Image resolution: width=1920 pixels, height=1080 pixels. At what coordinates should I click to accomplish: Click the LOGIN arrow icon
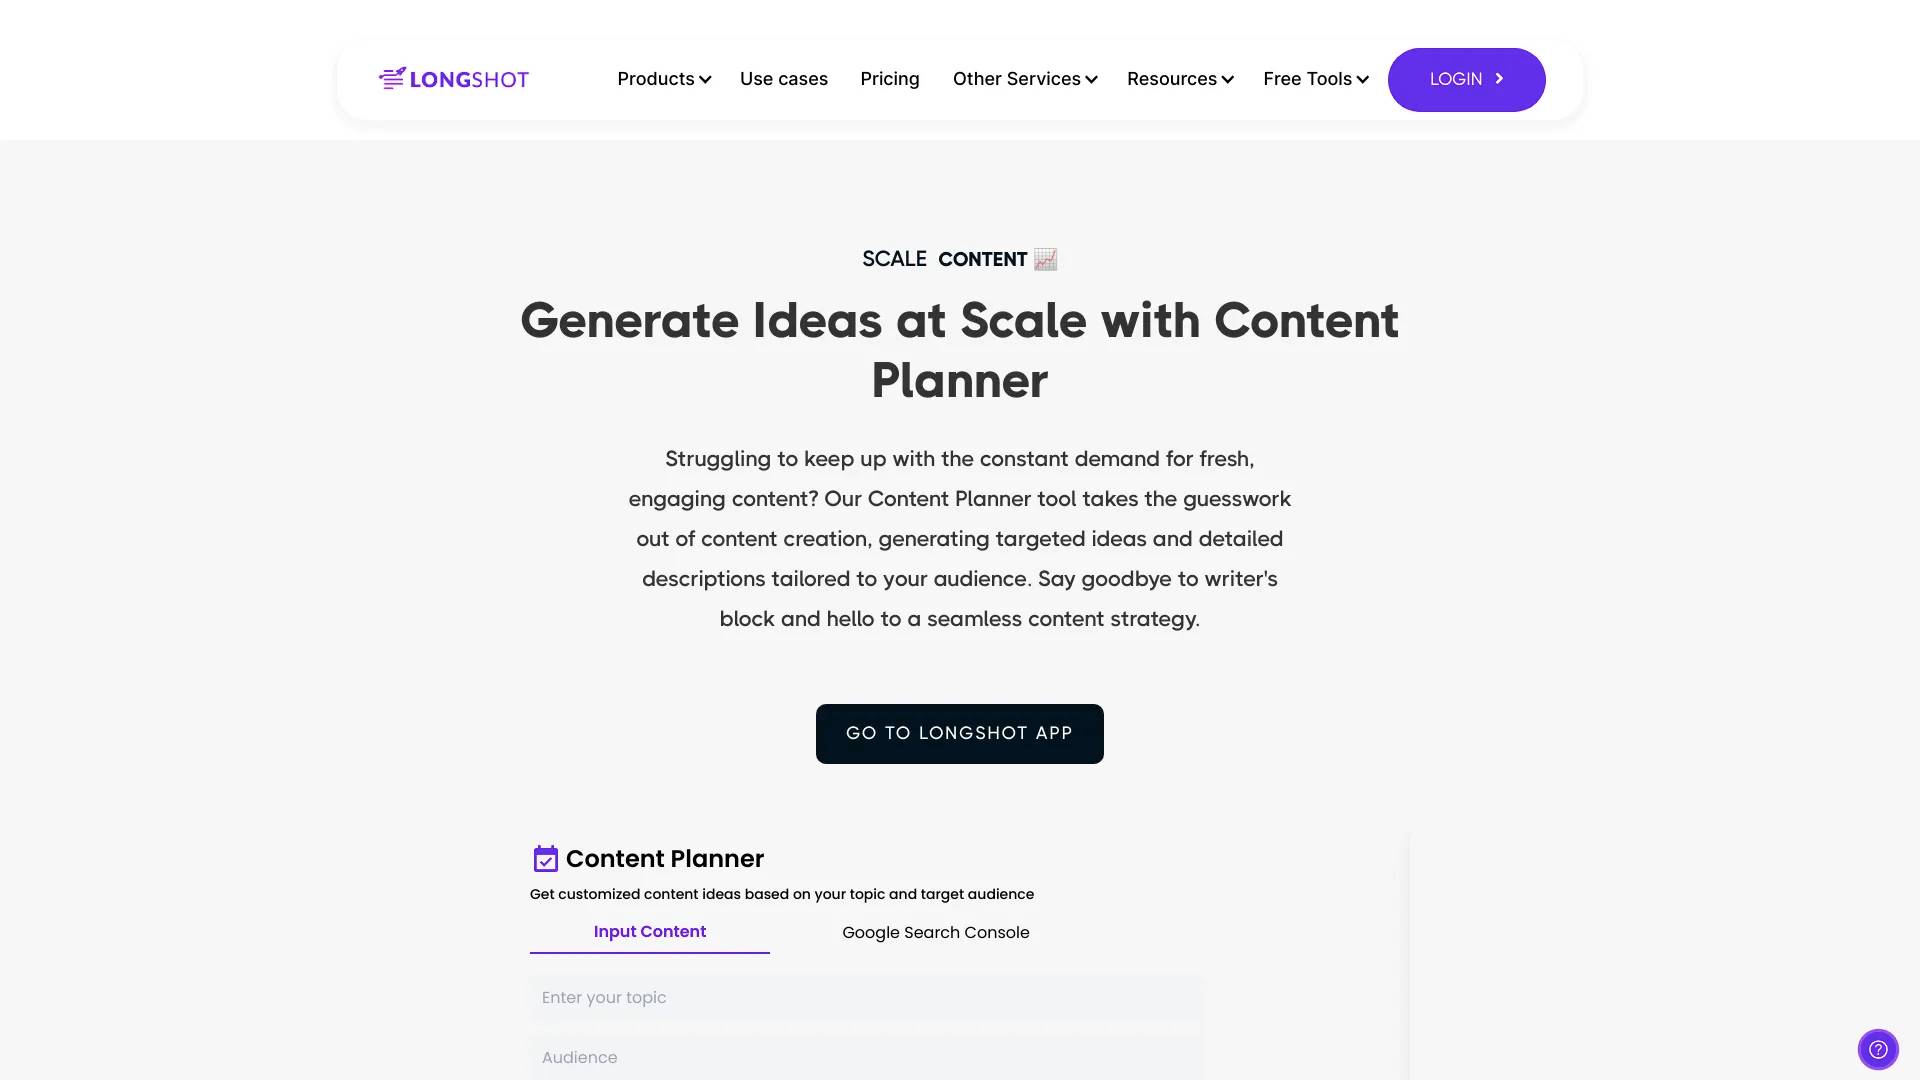pos(1502,79)
